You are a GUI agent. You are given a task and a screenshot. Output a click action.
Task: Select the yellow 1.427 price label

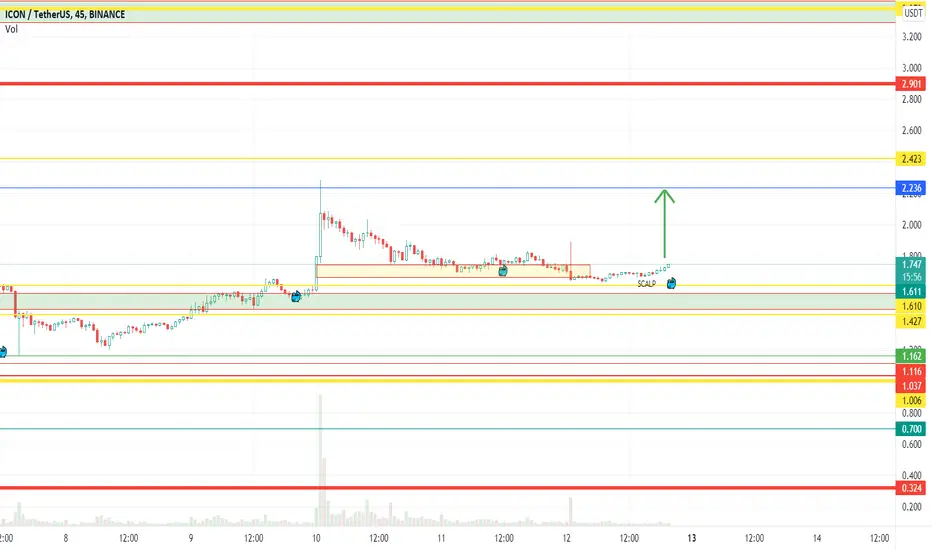tap(911, 322)
